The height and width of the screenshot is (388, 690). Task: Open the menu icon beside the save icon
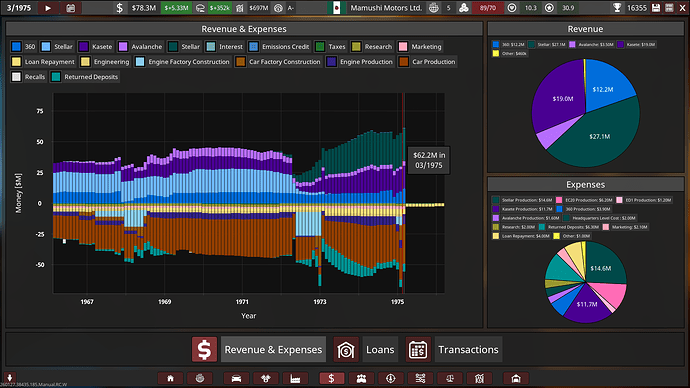point(669,8)
